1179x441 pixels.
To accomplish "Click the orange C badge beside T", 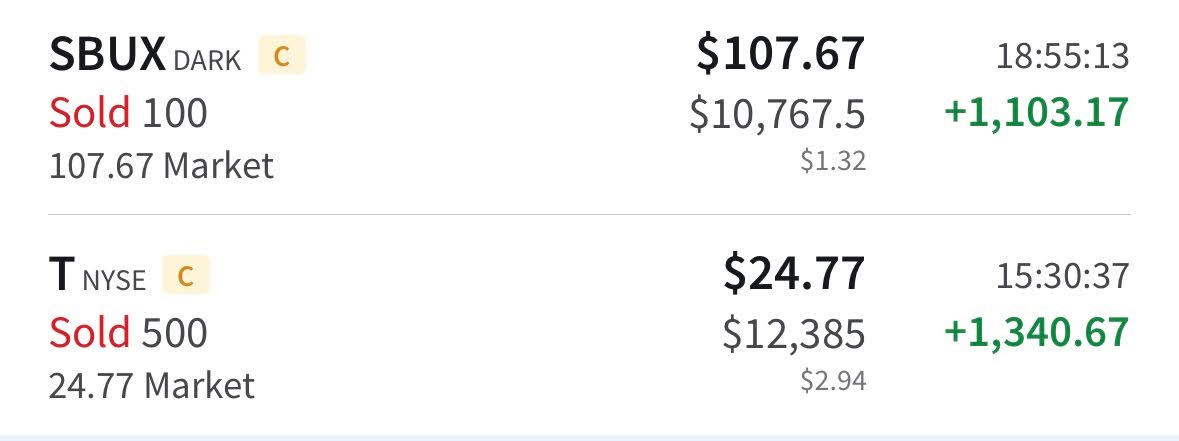I will tap(186, 275).
